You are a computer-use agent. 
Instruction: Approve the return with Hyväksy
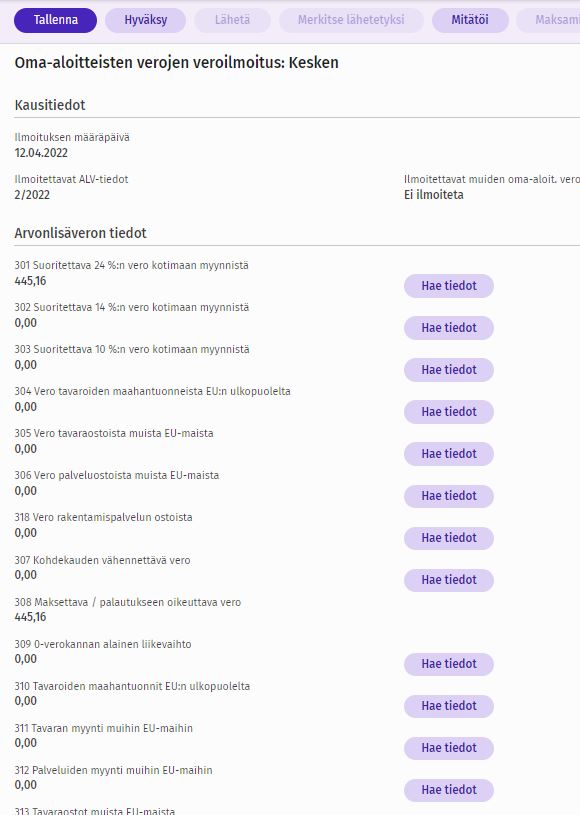point(146,20)
